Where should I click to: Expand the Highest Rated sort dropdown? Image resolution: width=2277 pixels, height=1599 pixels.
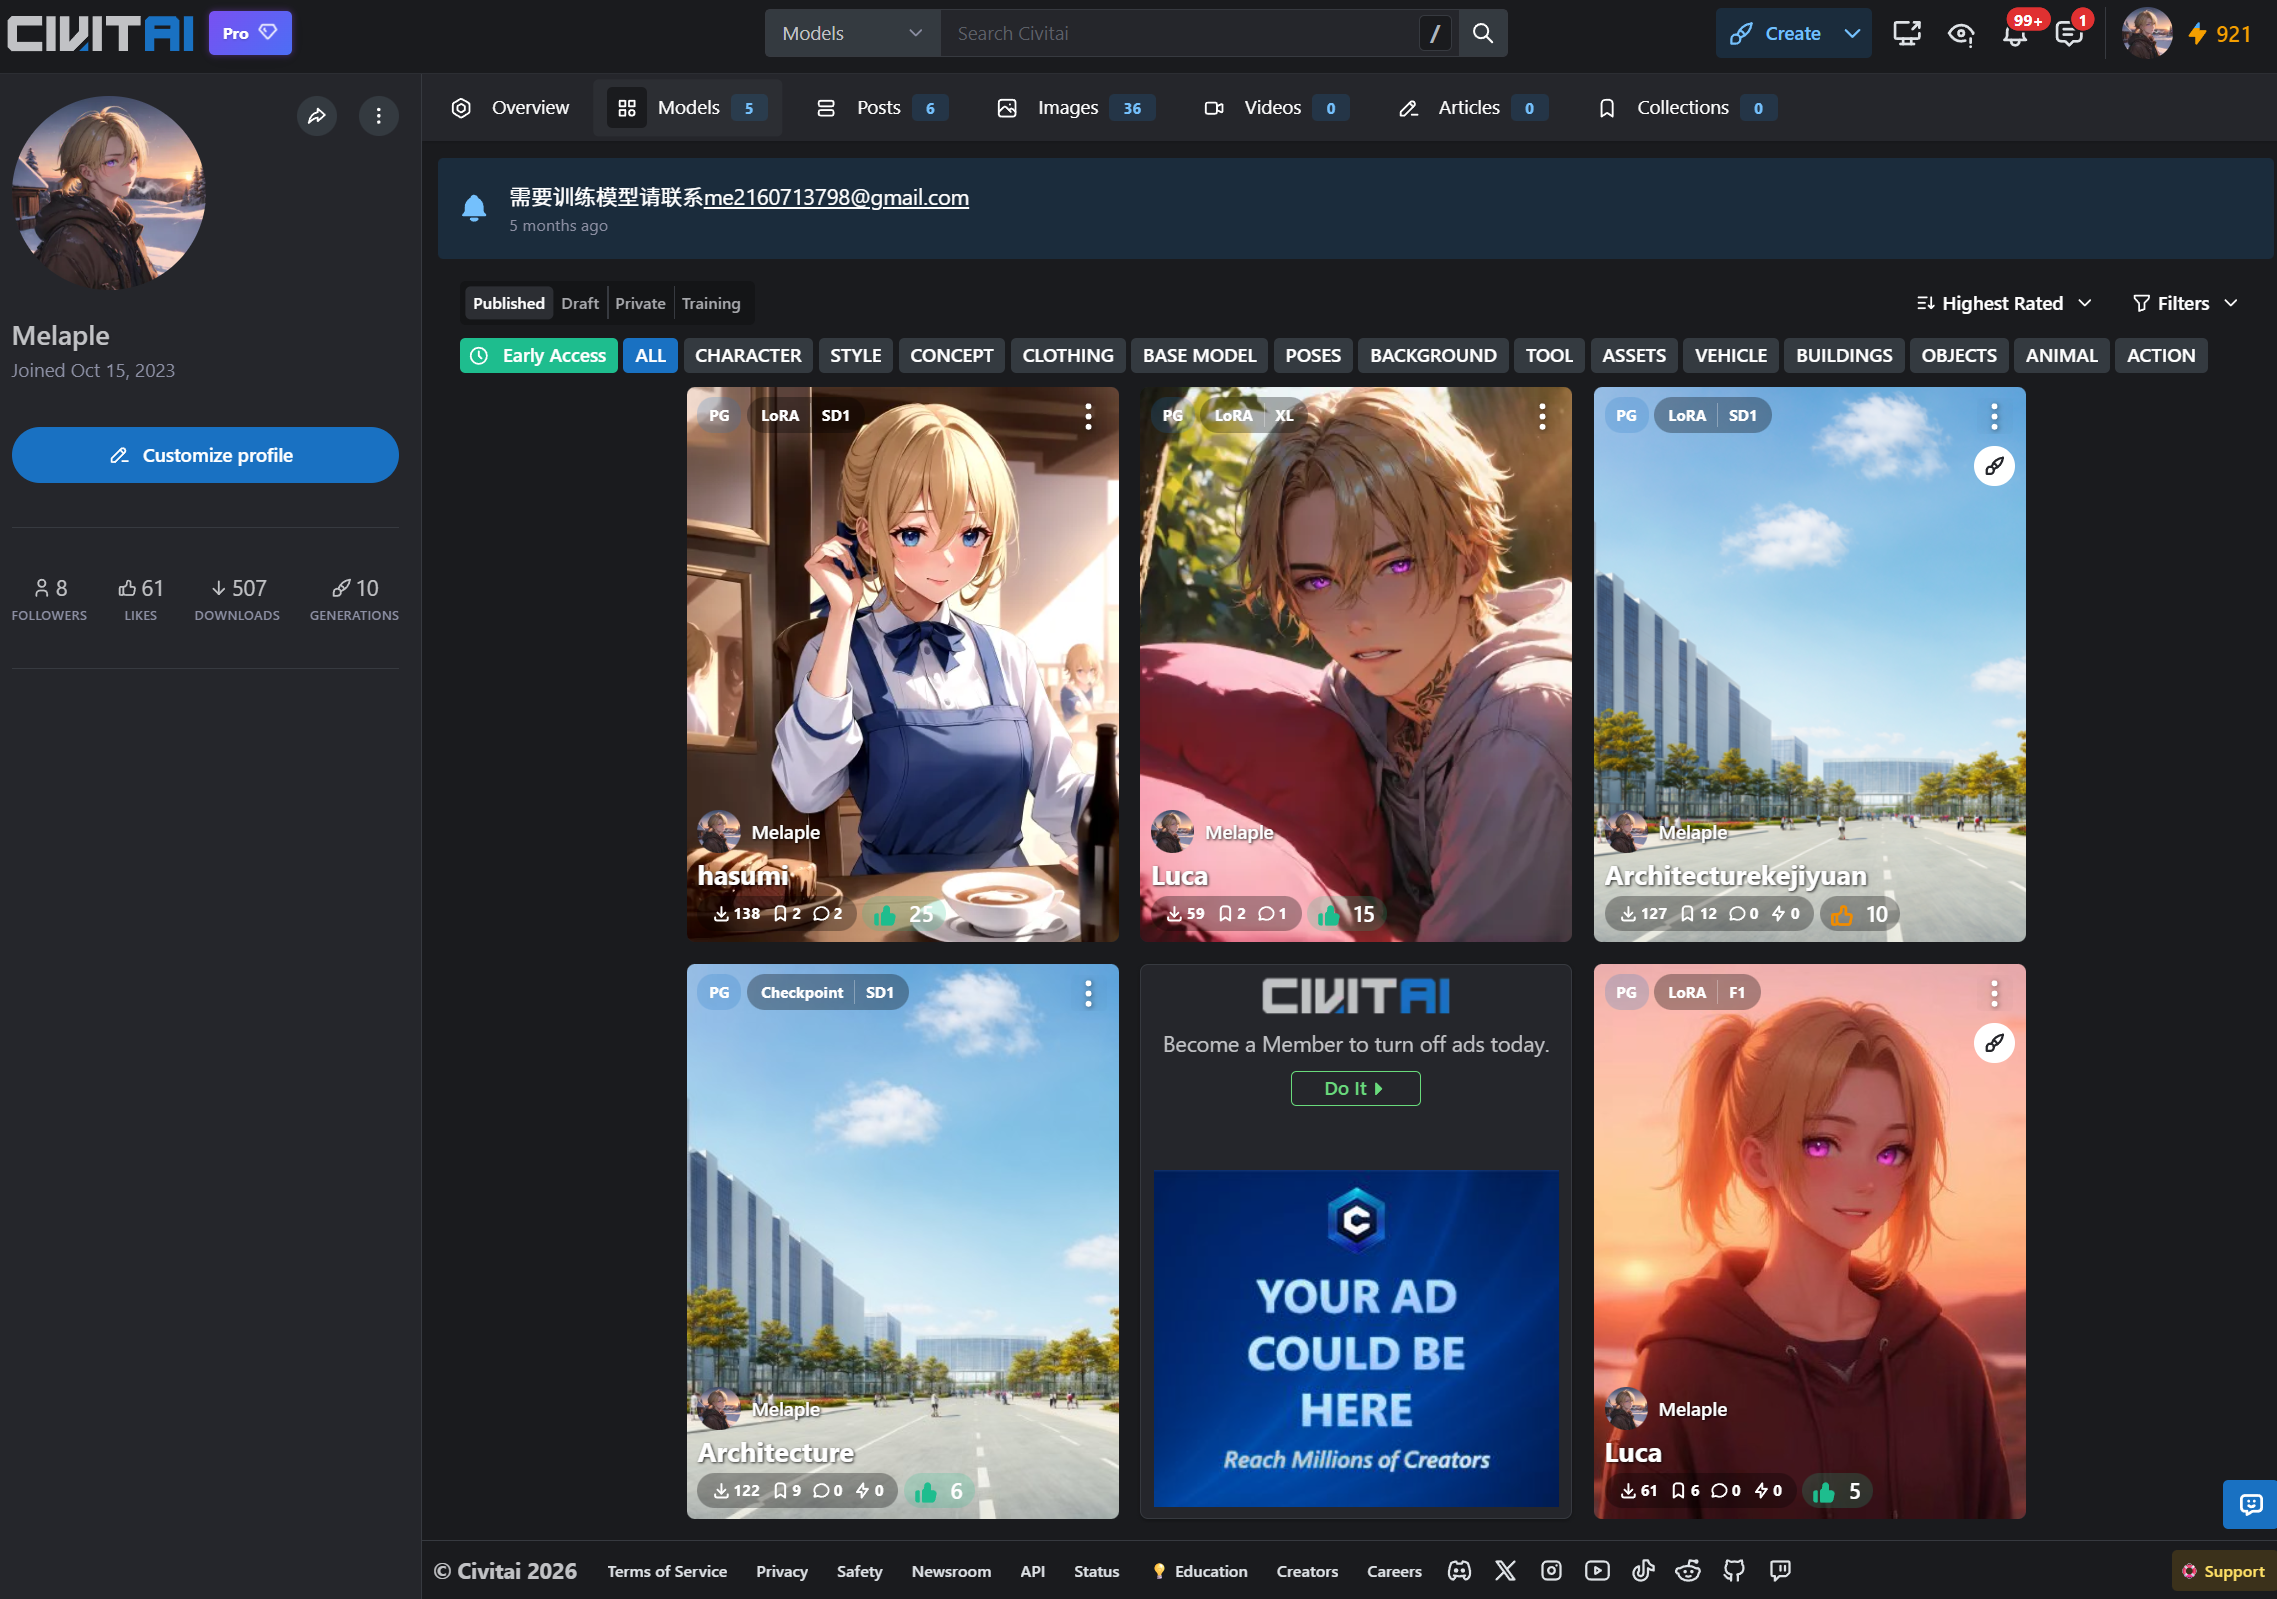(x=2003, y=303)
